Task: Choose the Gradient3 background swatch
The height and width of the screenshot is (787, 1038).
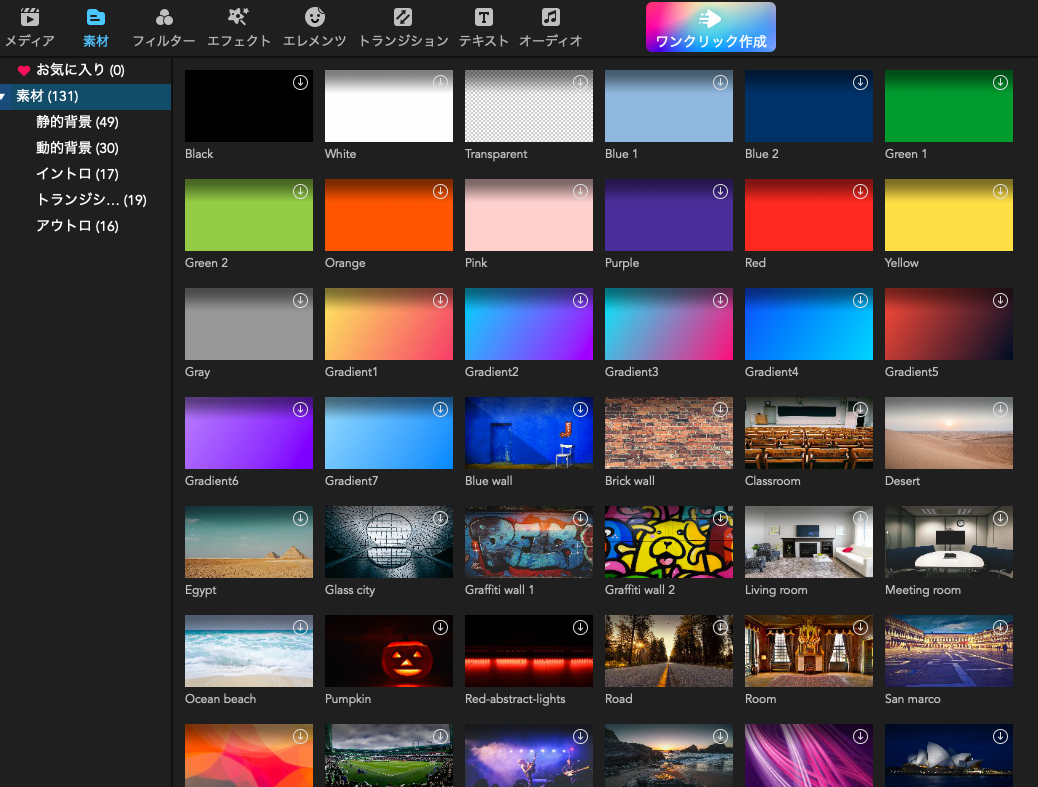Action: point(669,324)
